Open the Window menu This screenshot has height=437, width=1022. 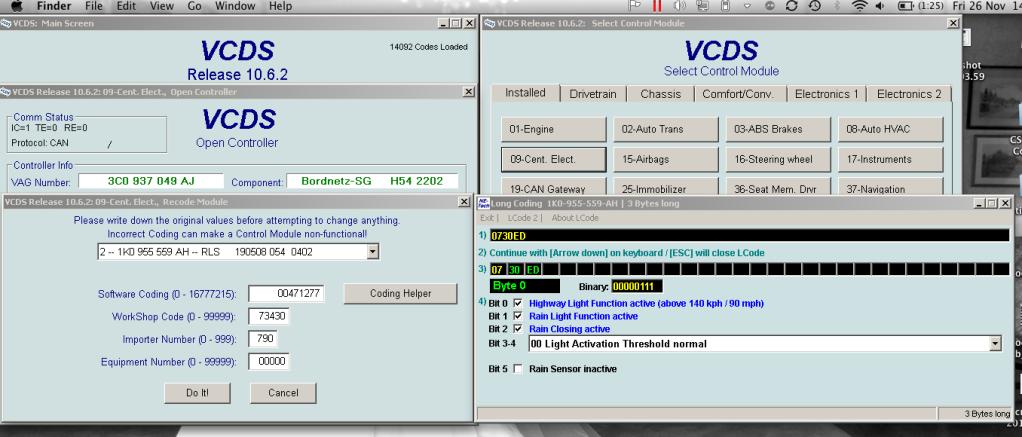coord(235,6)
